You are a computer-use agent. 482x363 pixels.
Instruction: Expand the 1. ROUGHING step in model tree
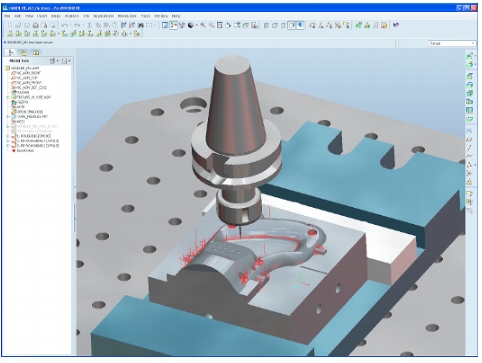click(x=8, y=136)
